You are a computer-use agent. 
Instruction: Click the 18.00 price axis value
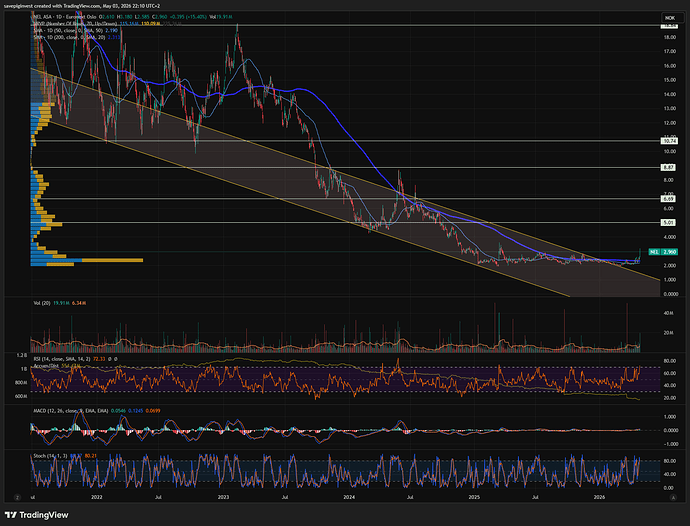click(670, 37)
